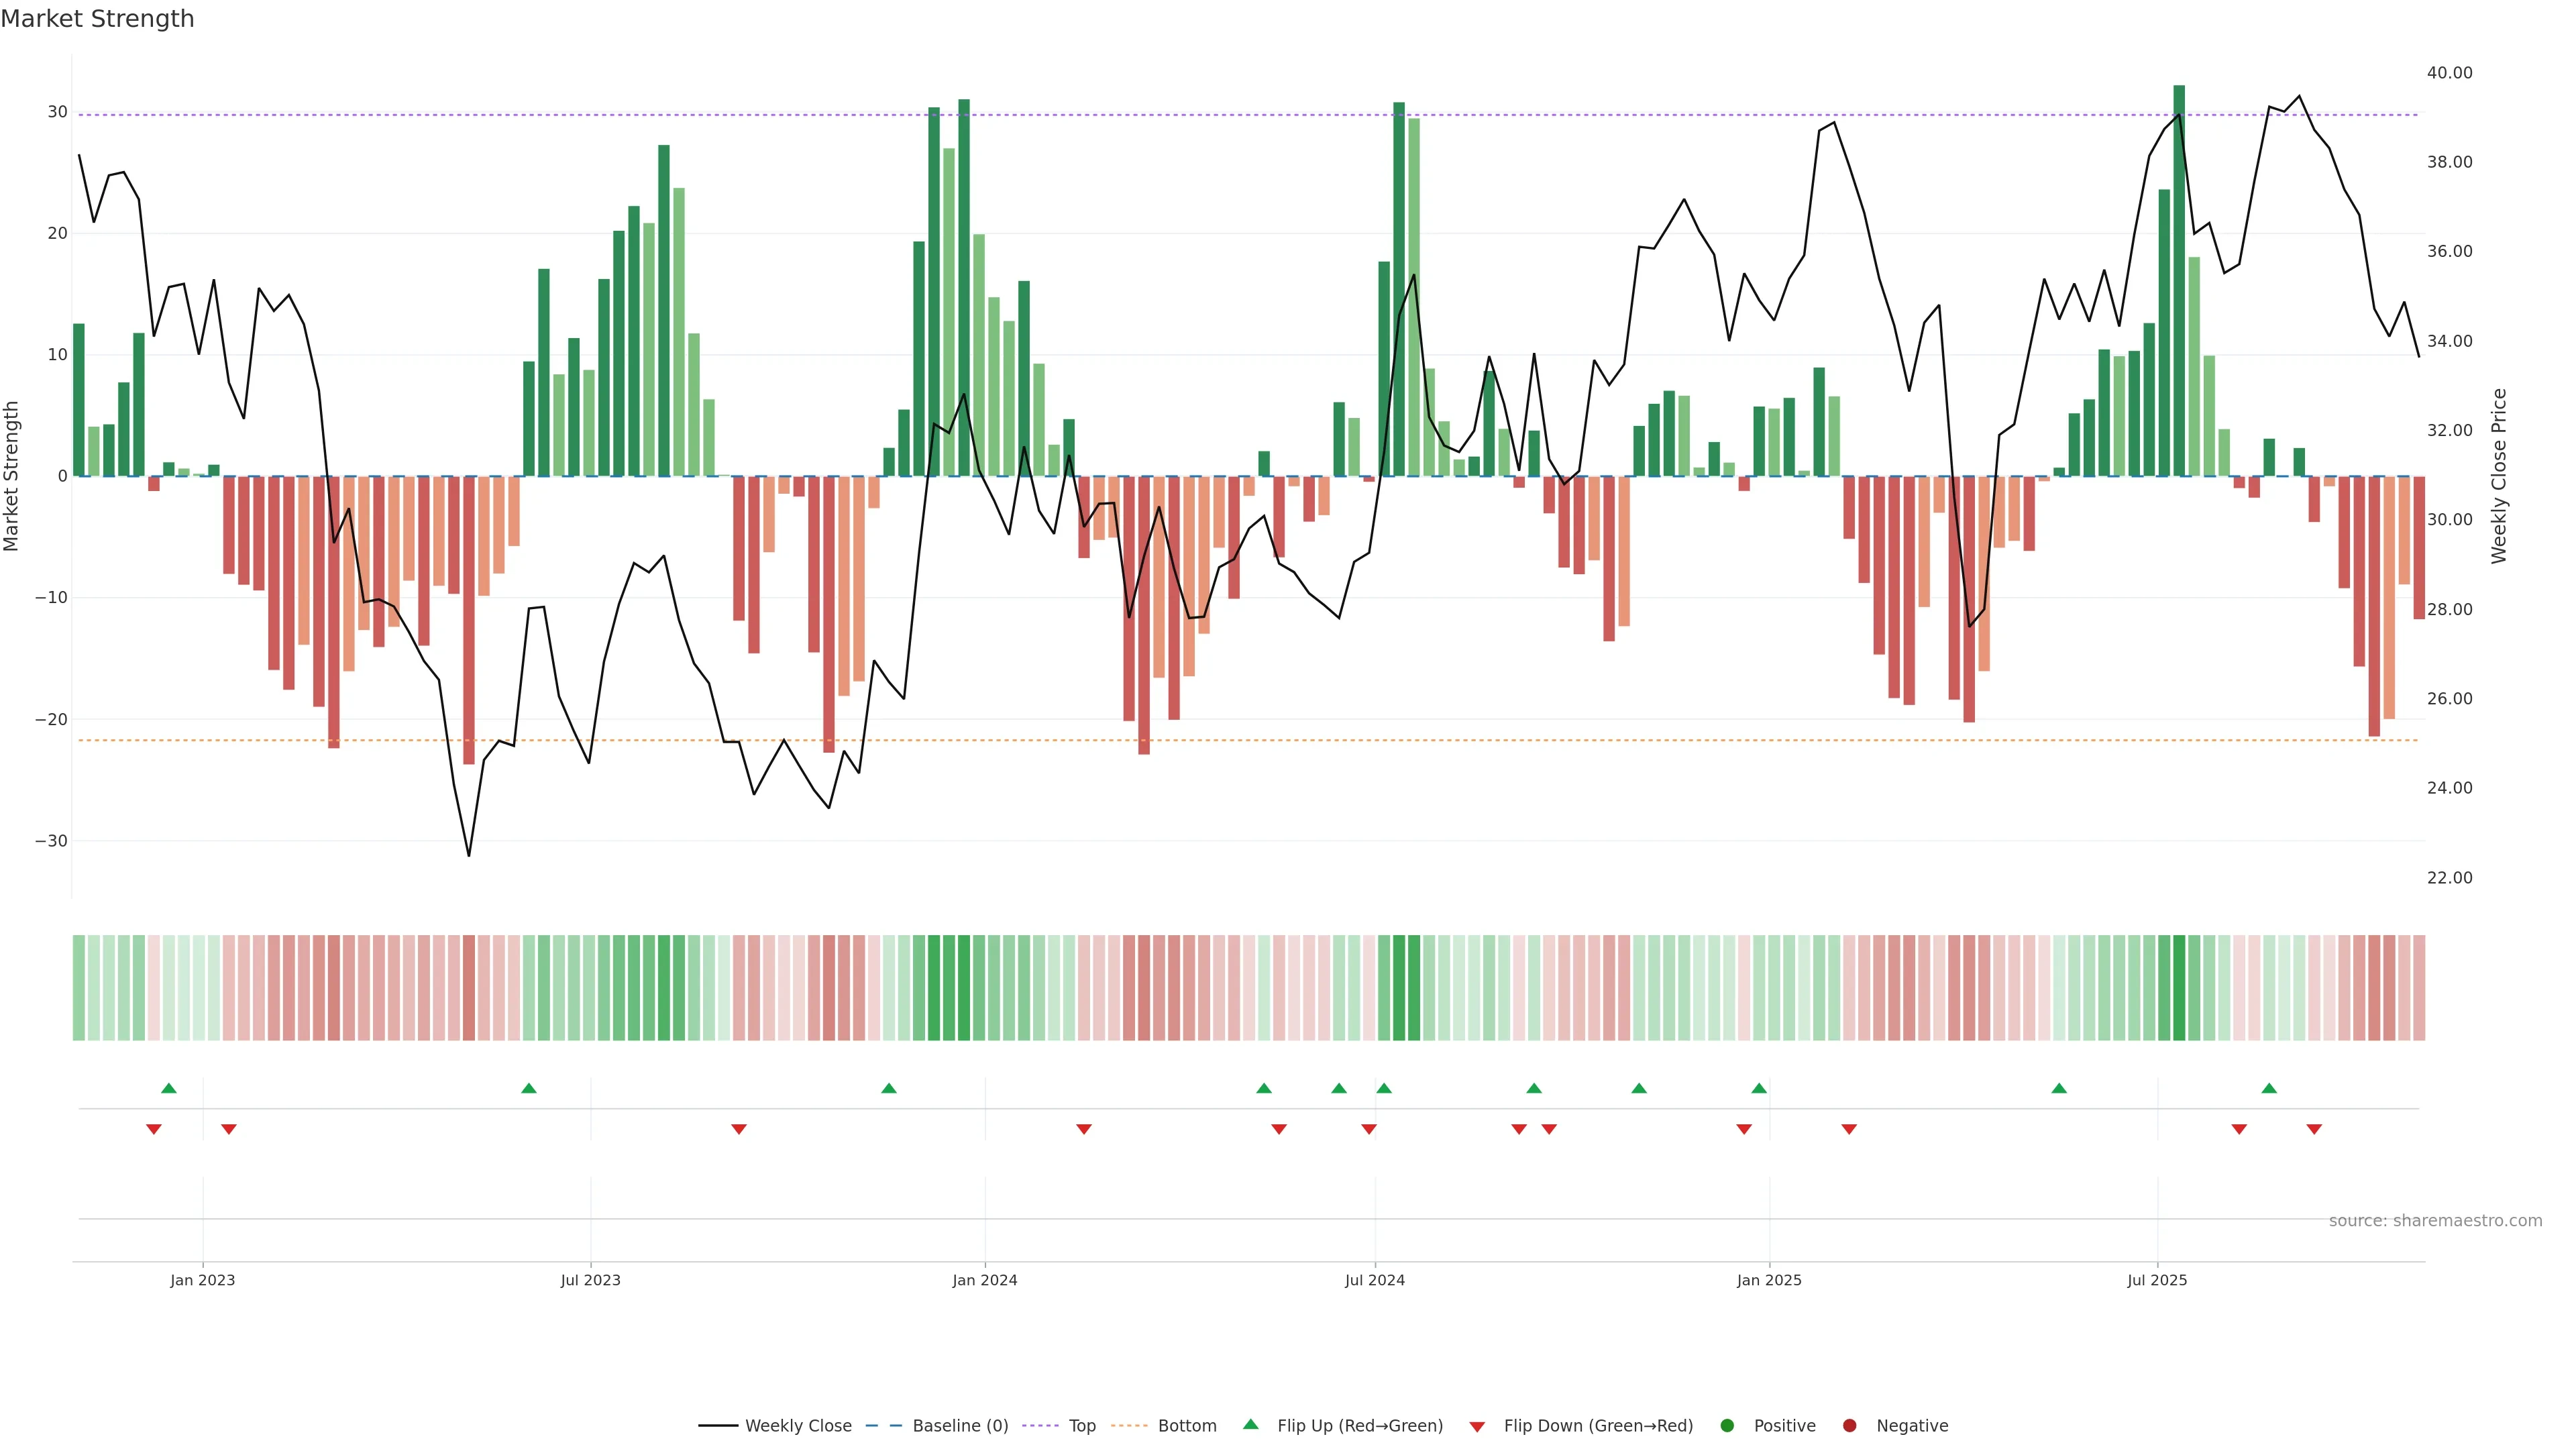Click the last red flip-down triangle marker
Screen dimensions: 2576x1449
coord(2314,1129)
